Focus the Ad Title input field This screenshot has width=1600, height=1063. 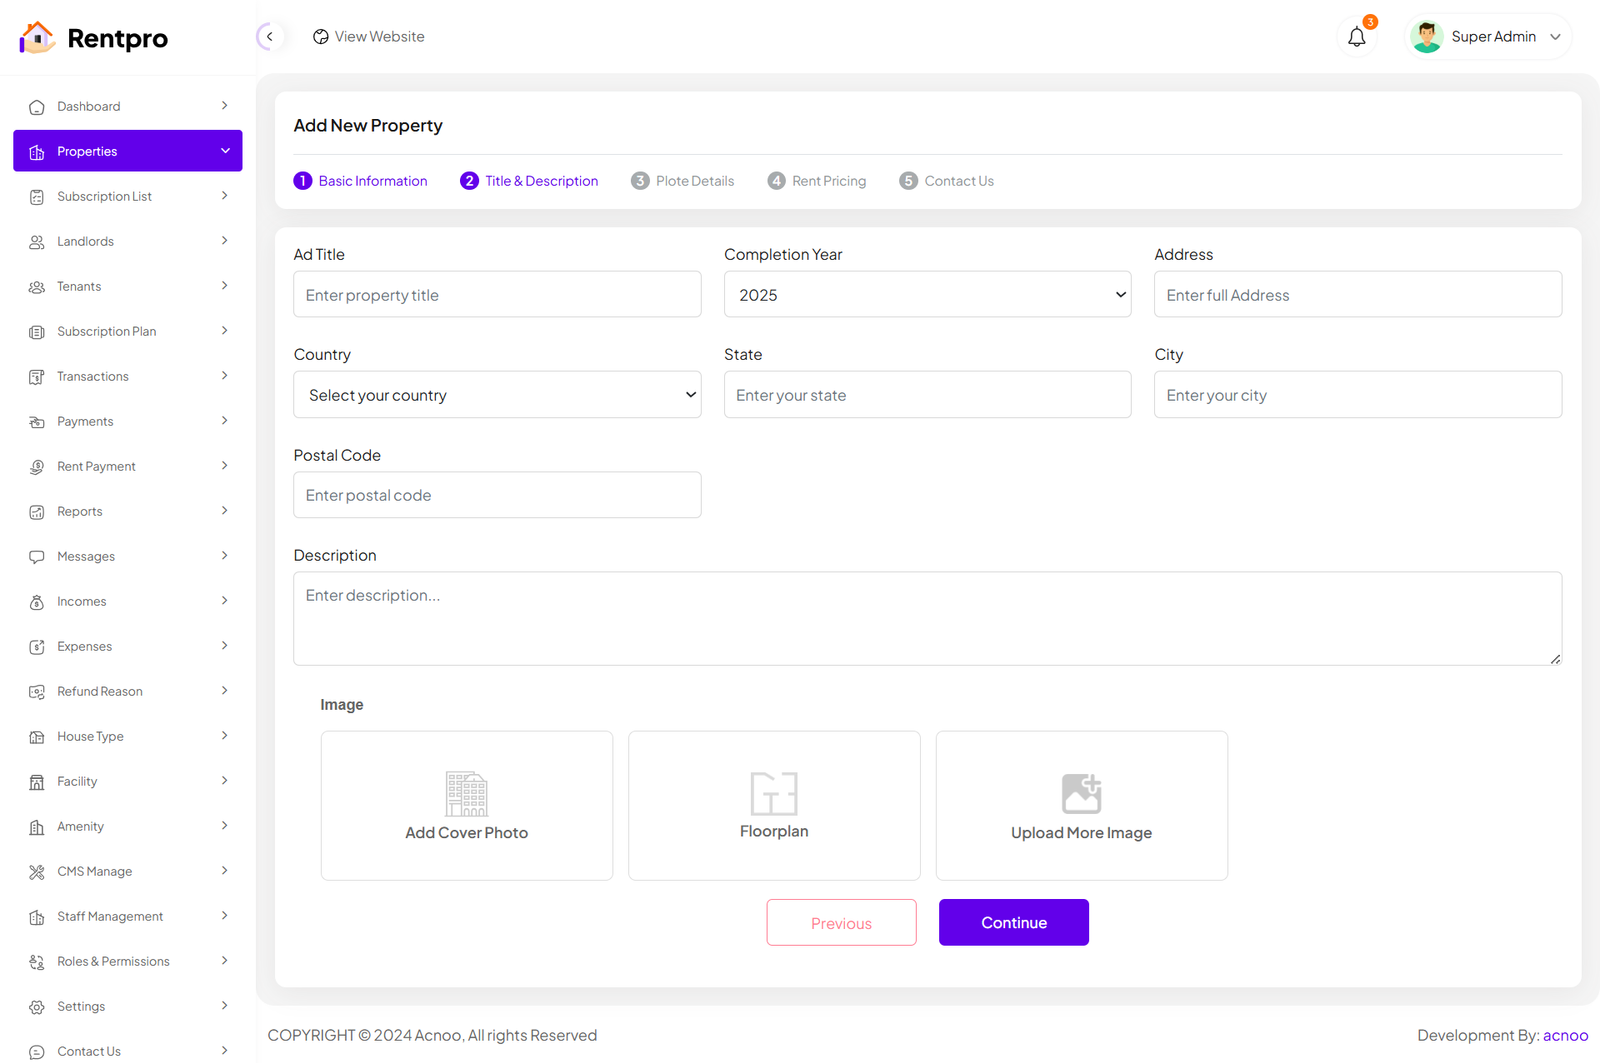coord(497,295)
